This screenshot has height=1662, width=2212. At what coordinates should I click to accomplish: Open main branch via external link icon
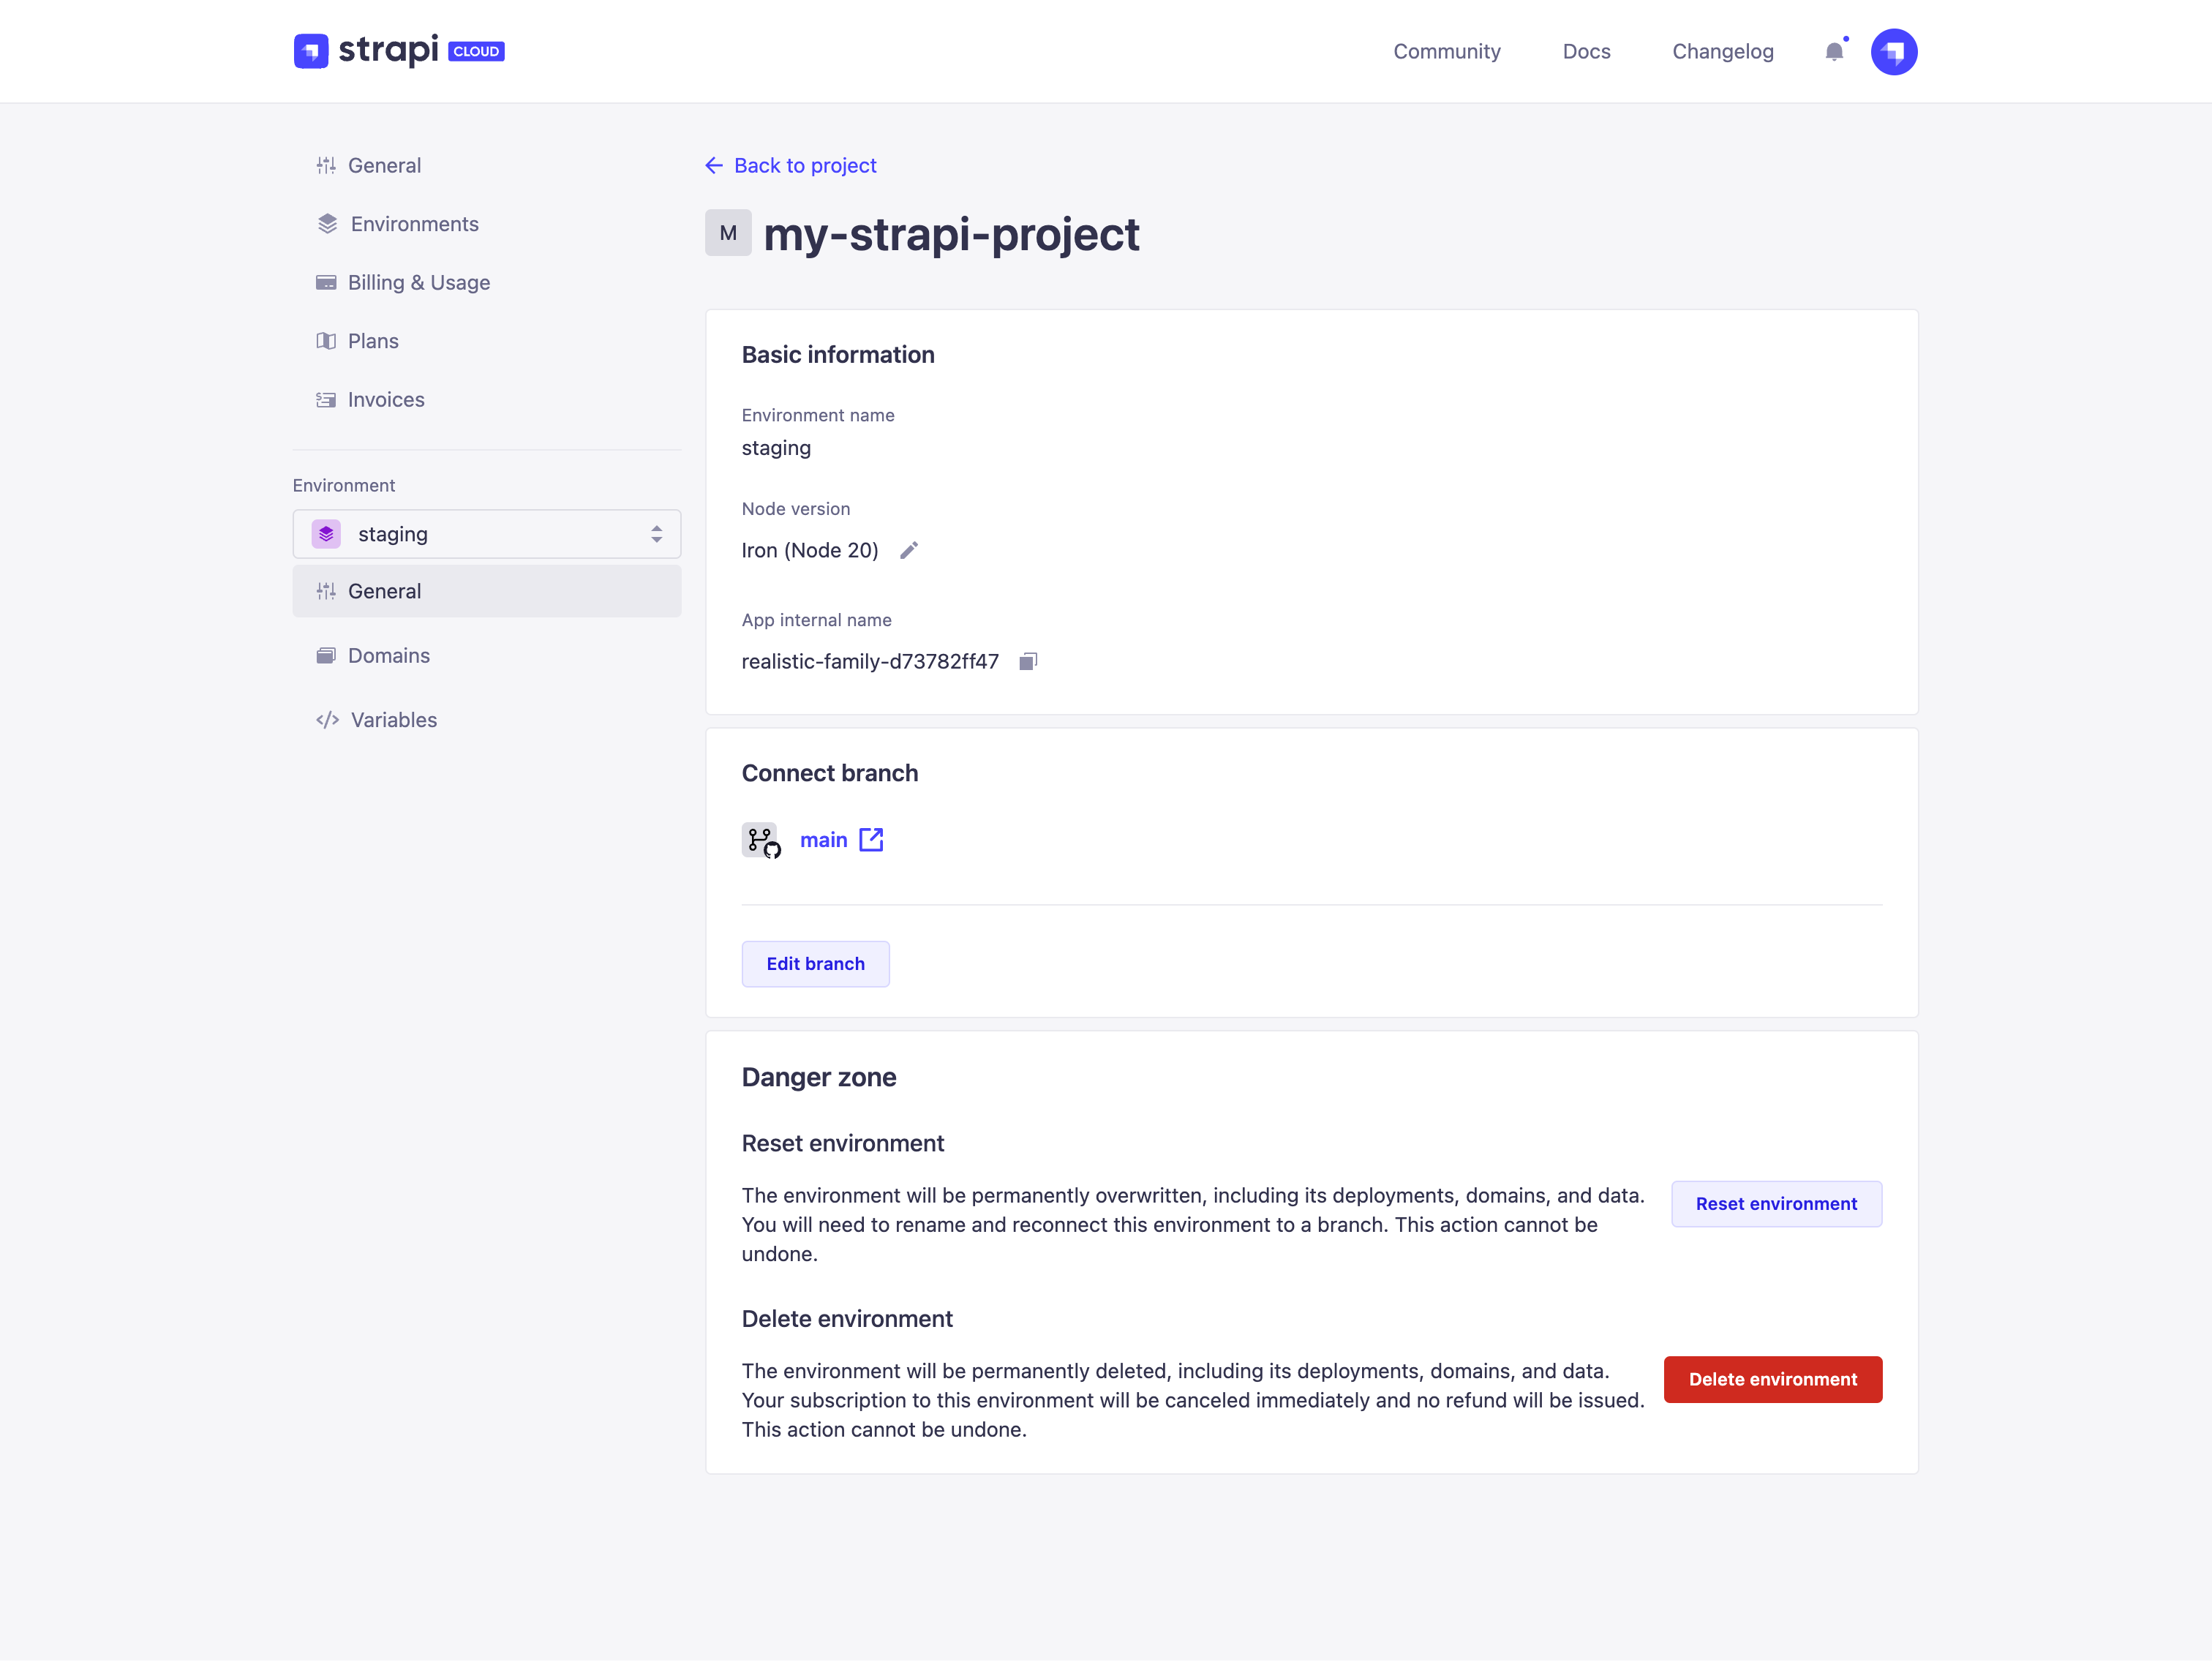(x=871, y=839)
